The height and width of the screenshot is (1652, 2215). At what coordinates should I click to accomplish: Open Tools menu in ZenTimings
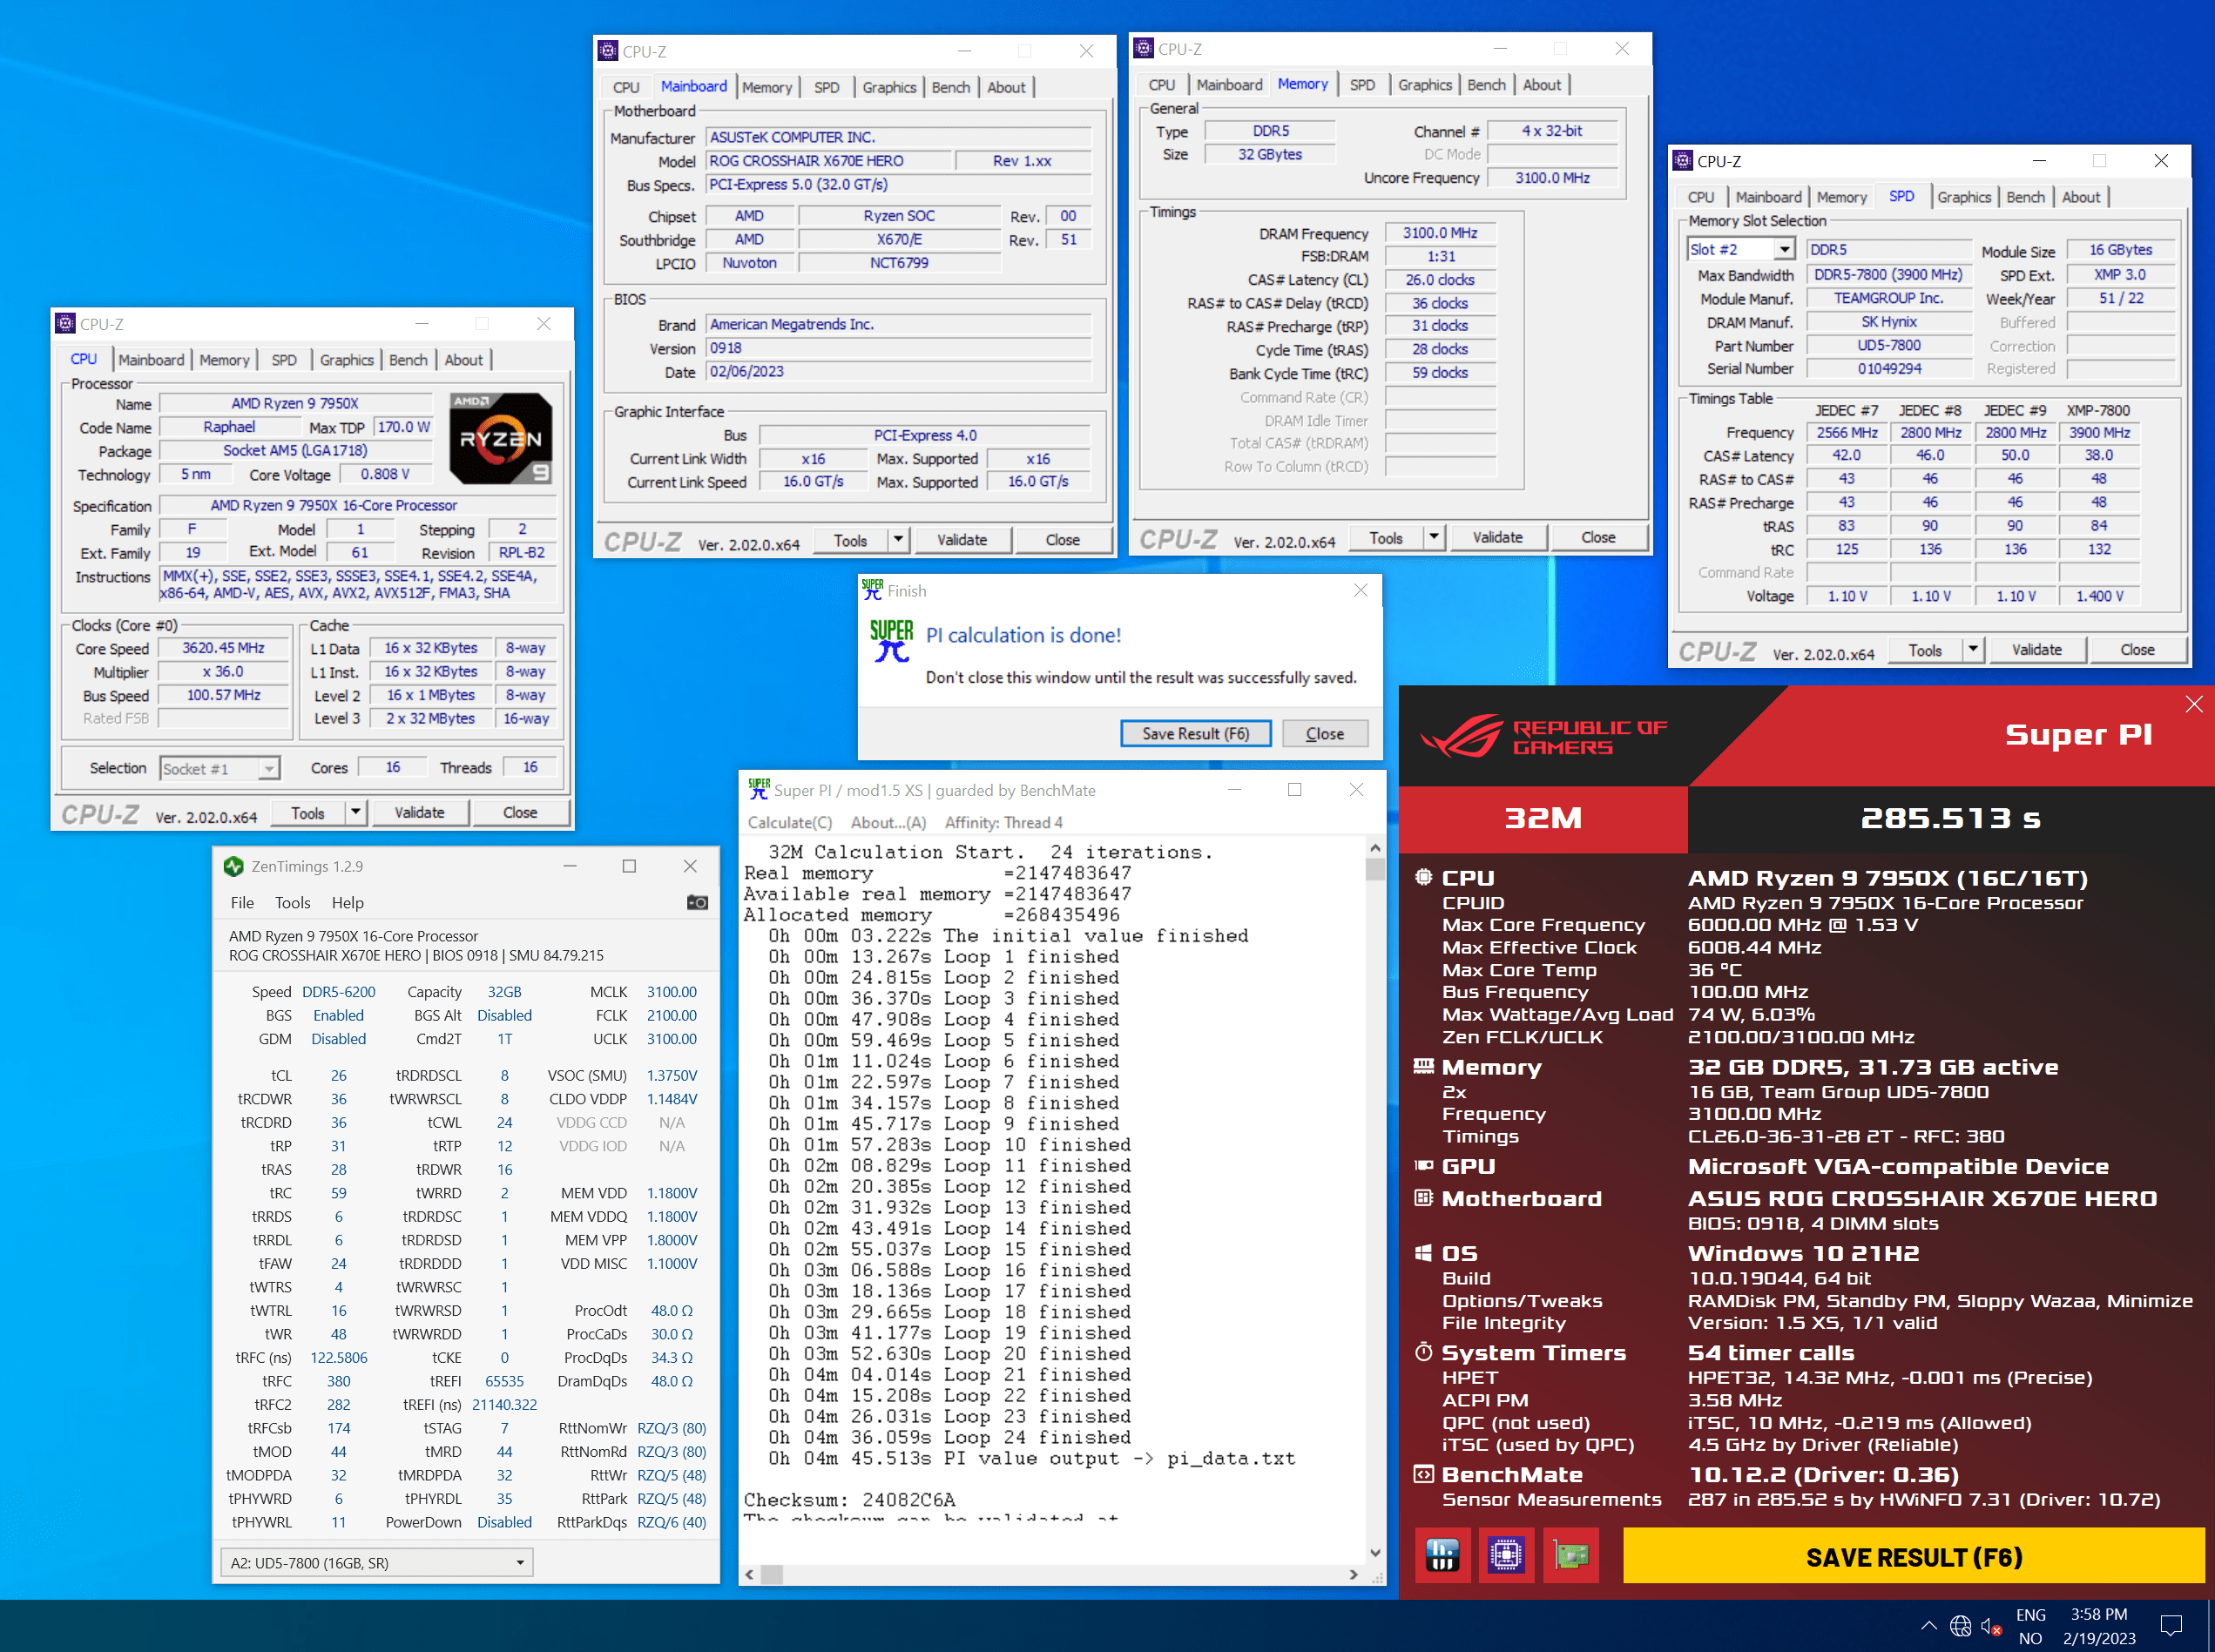(293, 903)
